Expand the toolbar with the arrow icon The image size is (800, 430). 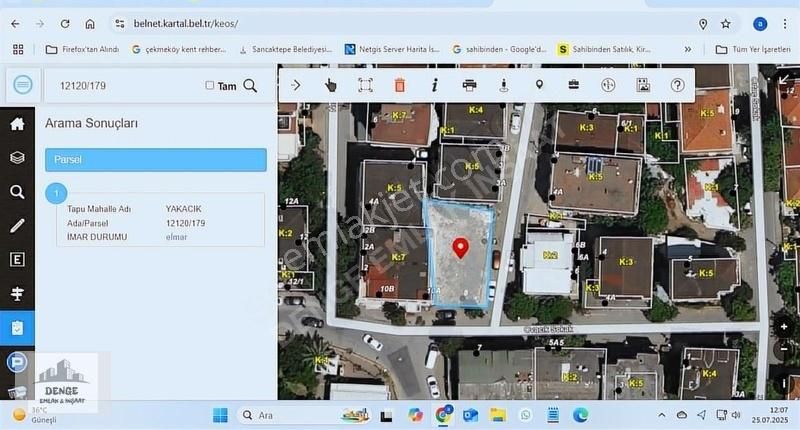coord(296,85)
